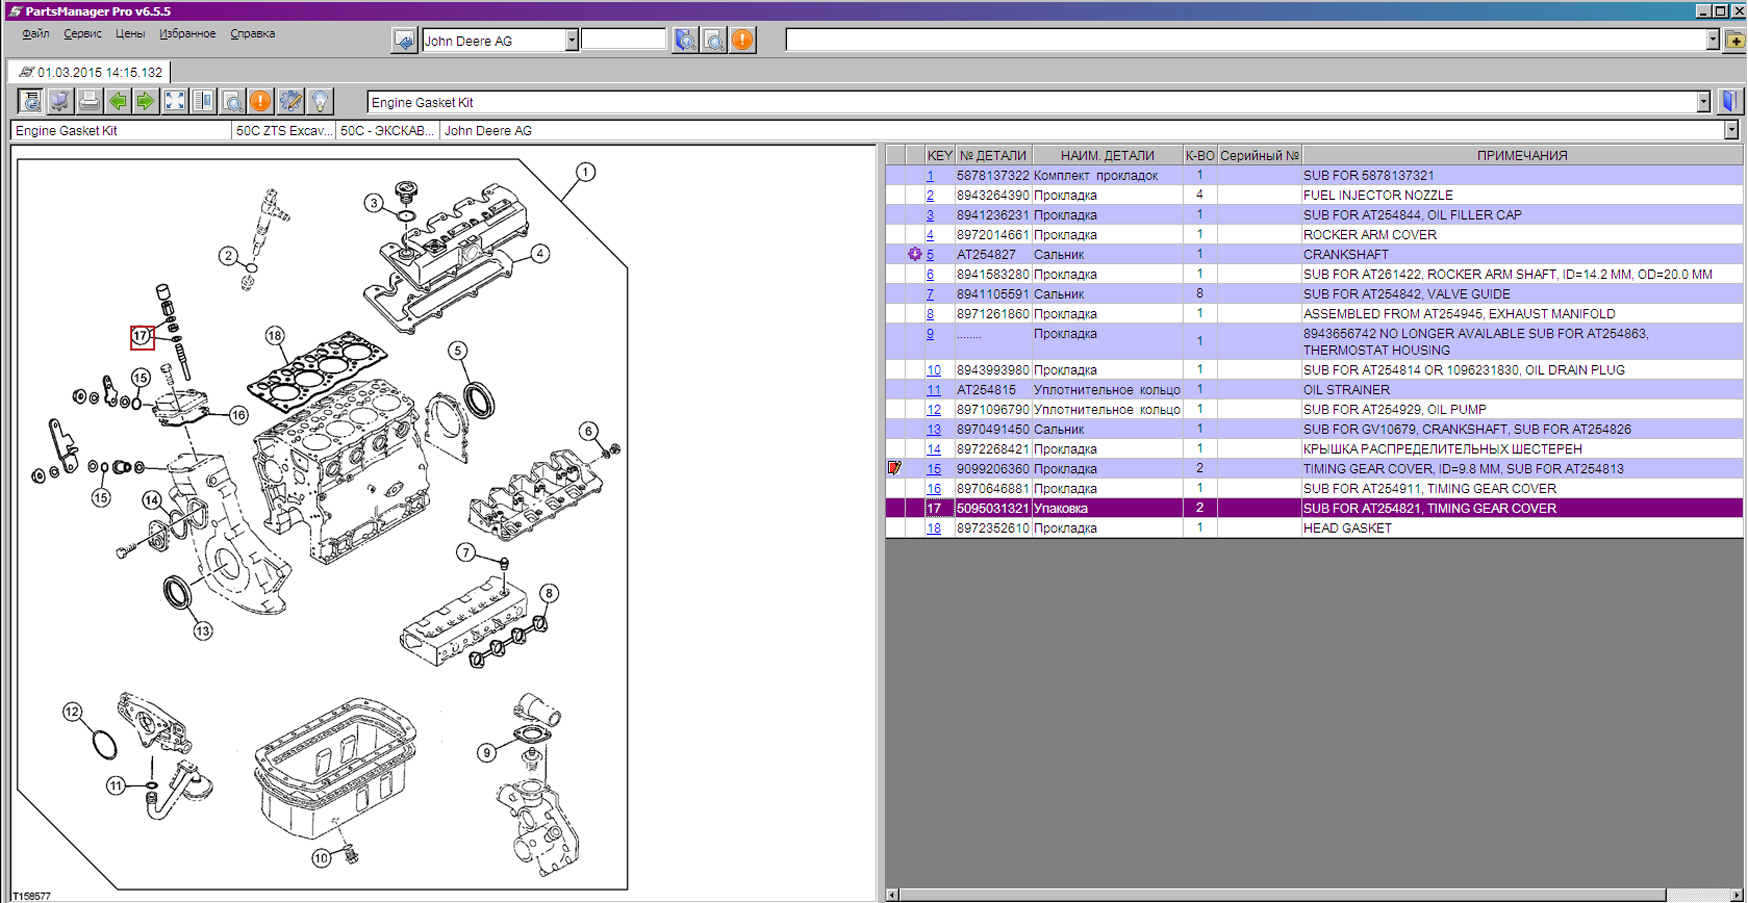The width and height of the screenshot is (1748, 903).
Task: Open the Избранное menu
Action: tap(187, 34)
